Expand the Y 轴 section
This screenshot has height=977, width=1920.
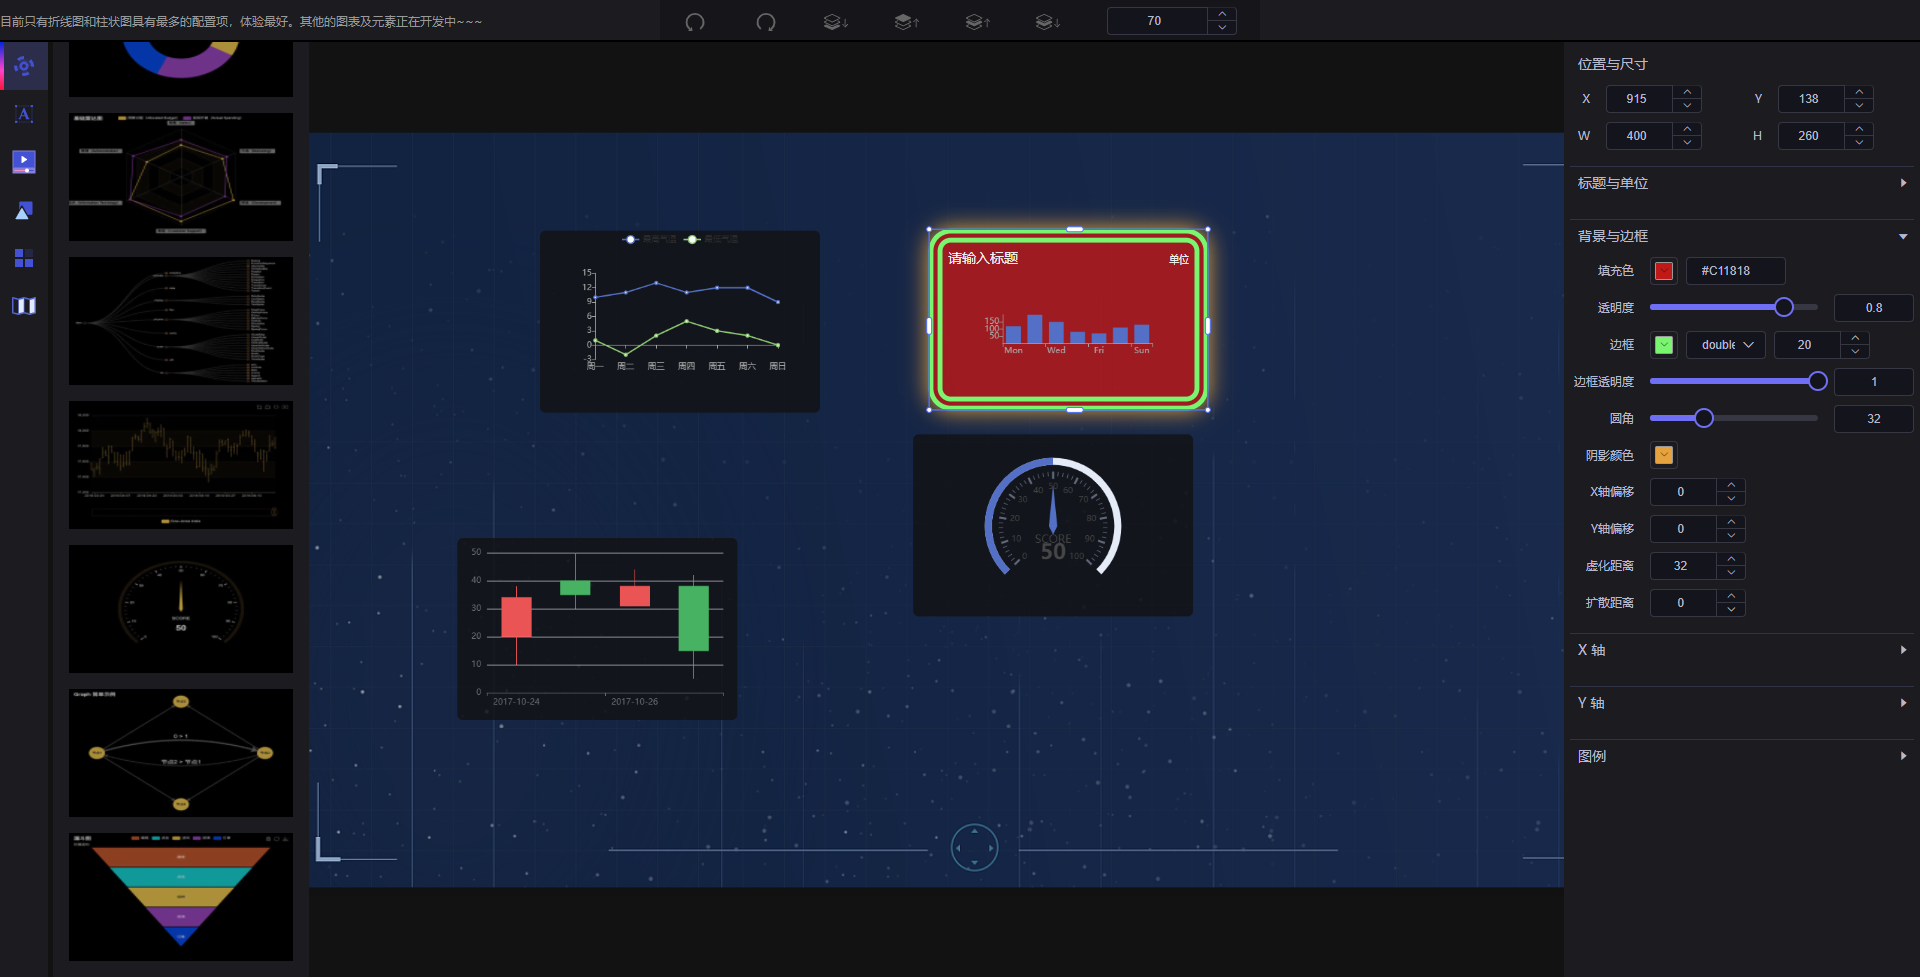tap(1742, 703)
